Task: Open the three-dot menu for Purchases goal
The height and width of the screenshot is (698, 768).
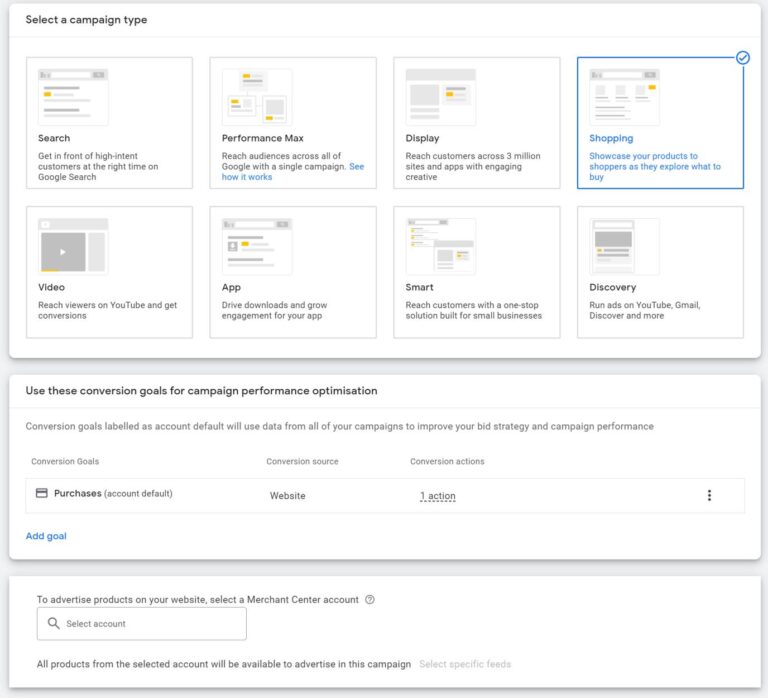Action: (x=709, y=495)
